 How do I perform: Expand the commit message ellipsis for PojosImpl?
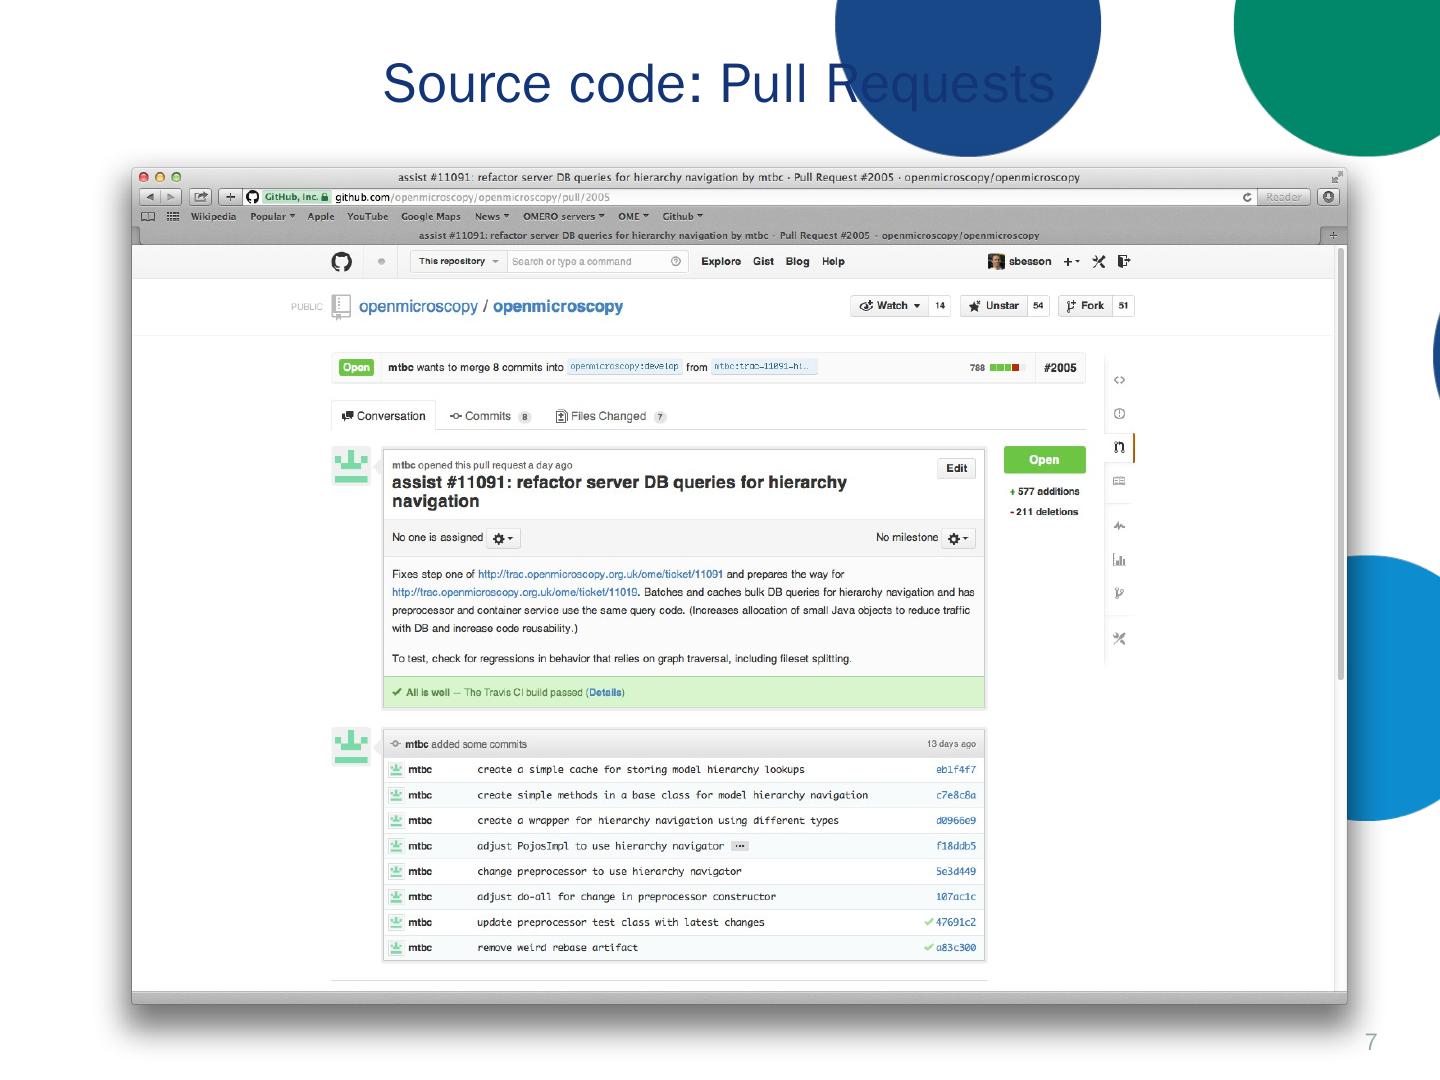pos(740,846)
